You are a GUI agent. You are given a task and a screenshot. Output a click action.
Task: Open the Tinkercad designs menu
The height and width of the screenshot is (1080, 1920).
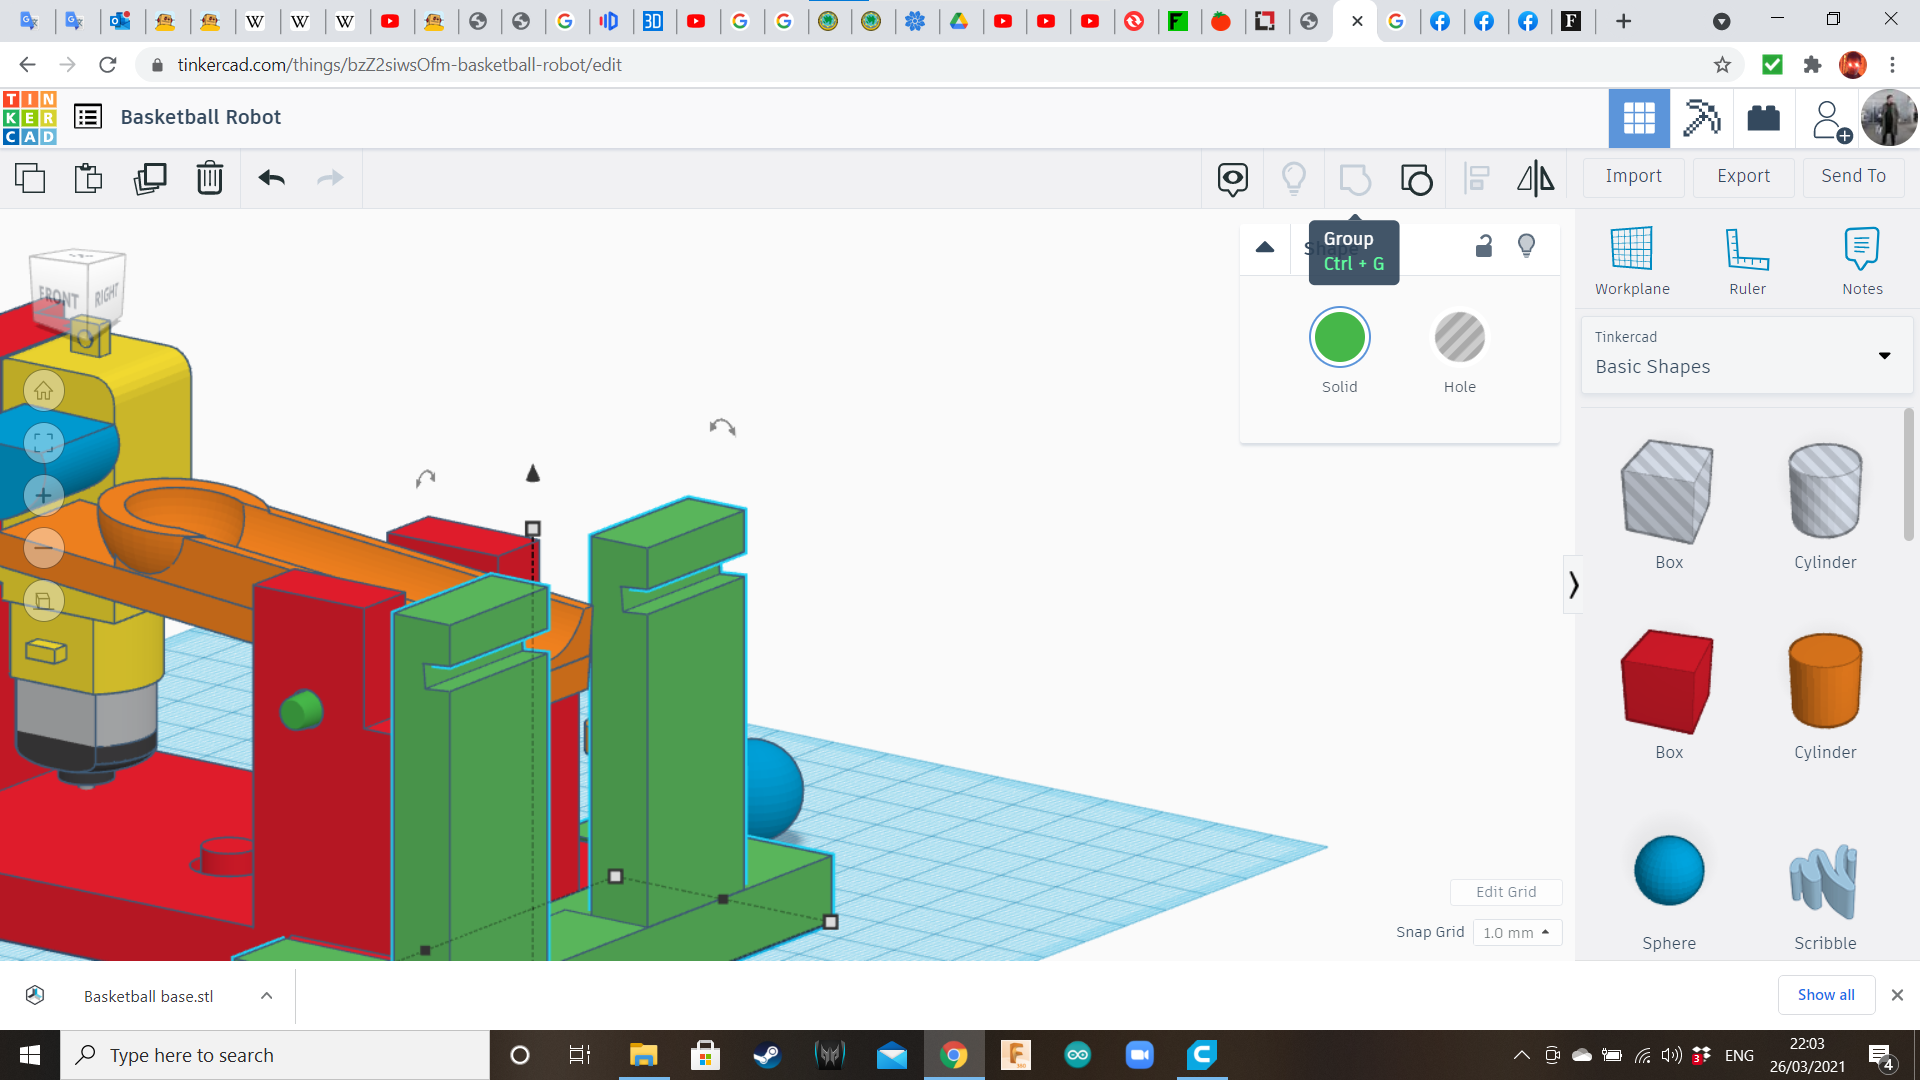(88, 116)
